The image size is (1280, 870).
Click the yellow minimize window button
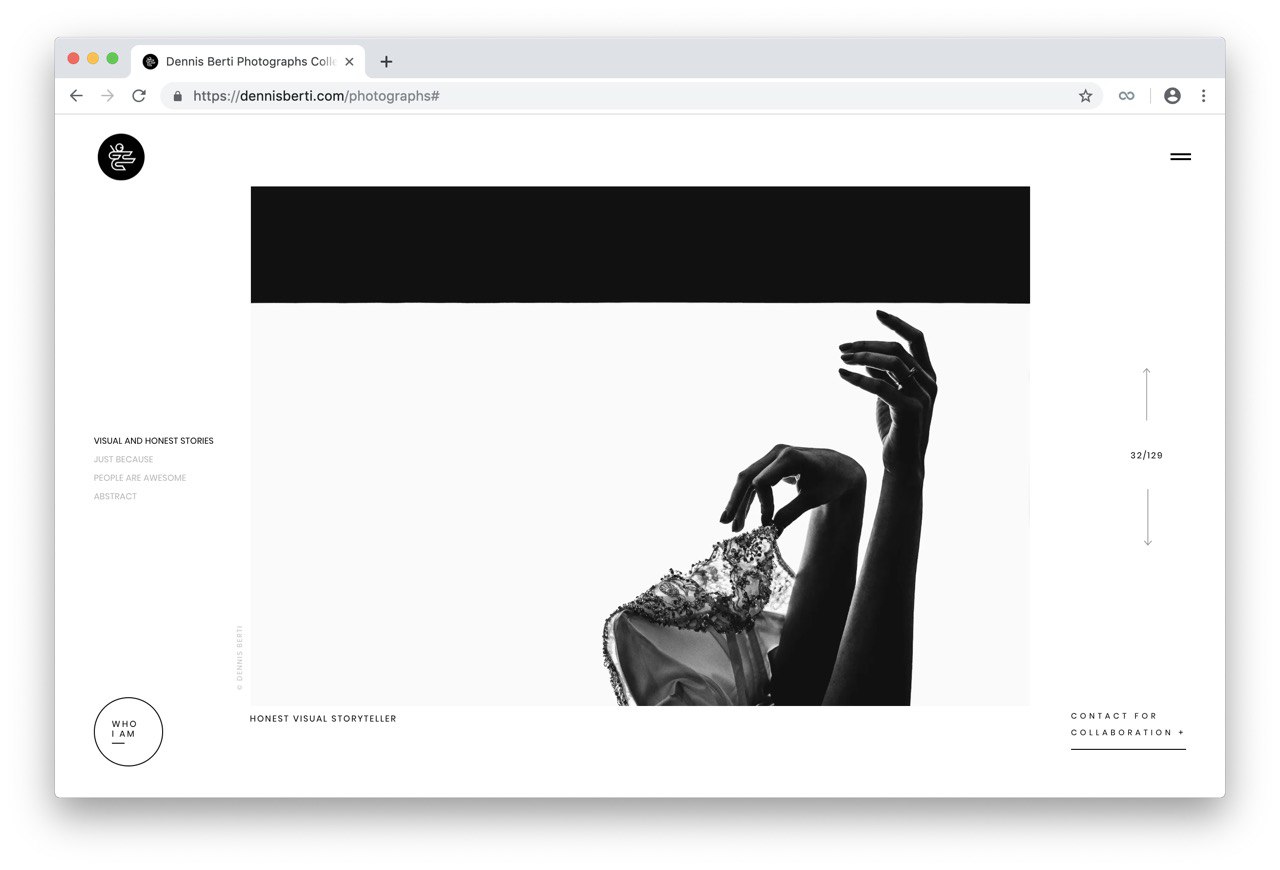(93, 59)
